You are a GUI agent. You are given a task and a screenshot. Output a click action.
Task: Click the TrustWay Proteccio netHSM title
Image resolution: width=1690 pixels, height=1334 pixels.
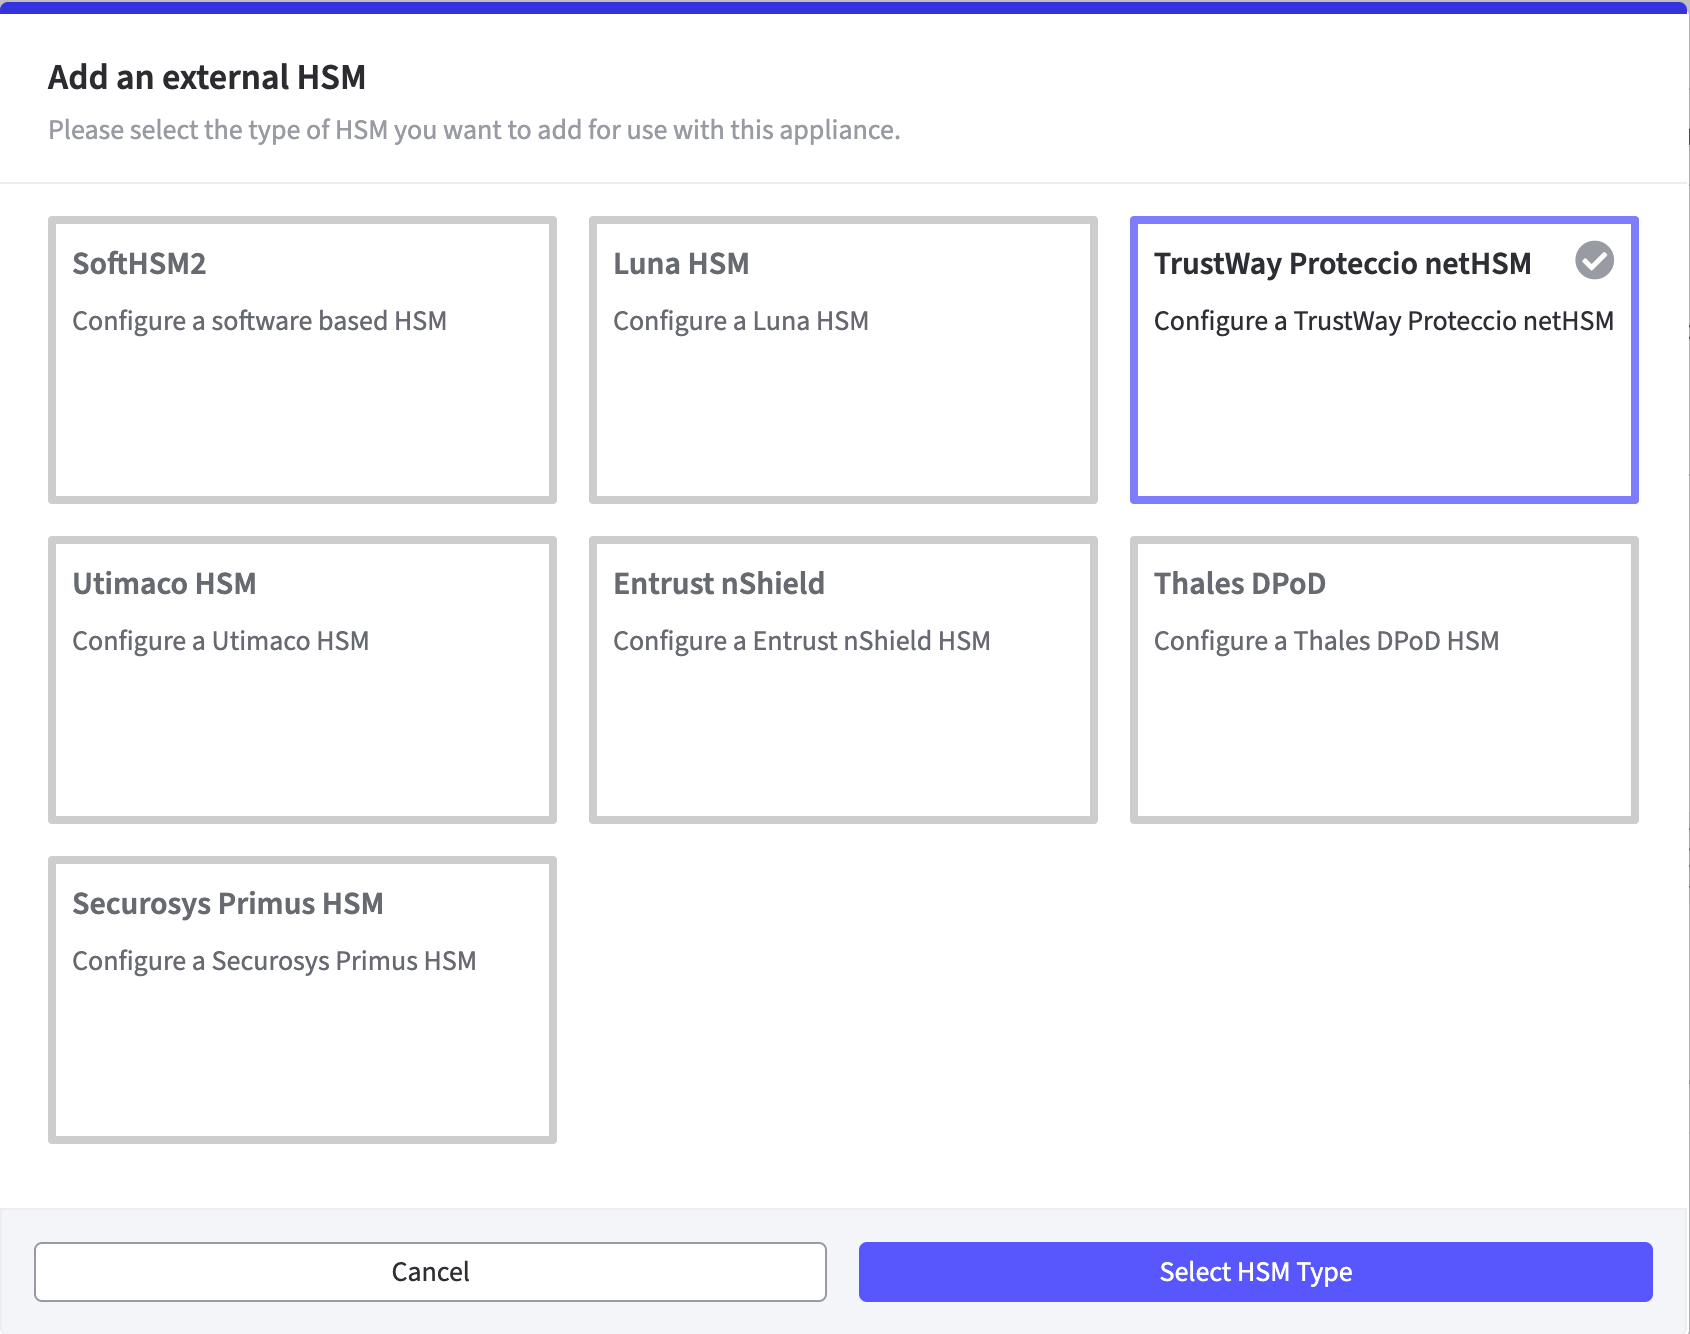1342,263
